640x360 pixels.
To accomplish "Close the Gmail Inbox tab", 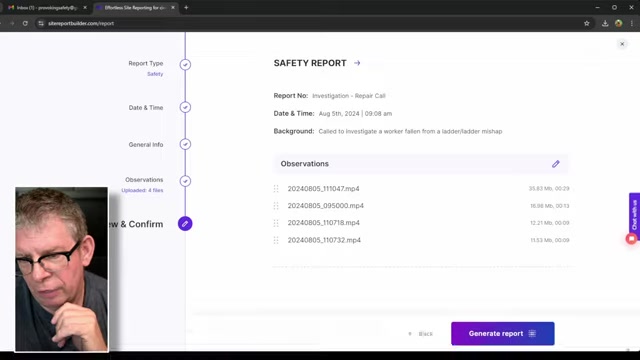I will pos(85,7).
